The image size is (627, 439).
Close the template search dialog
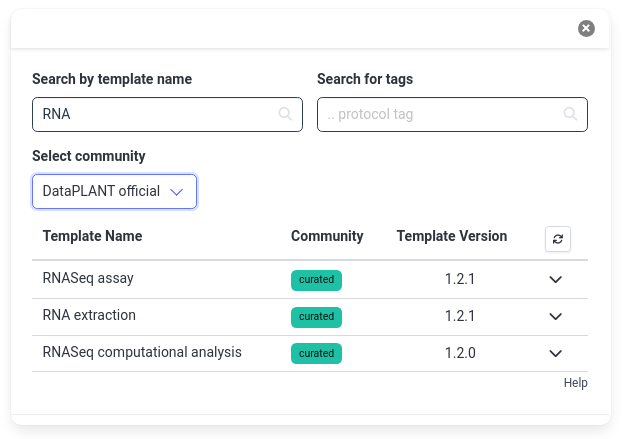[586, 28]
